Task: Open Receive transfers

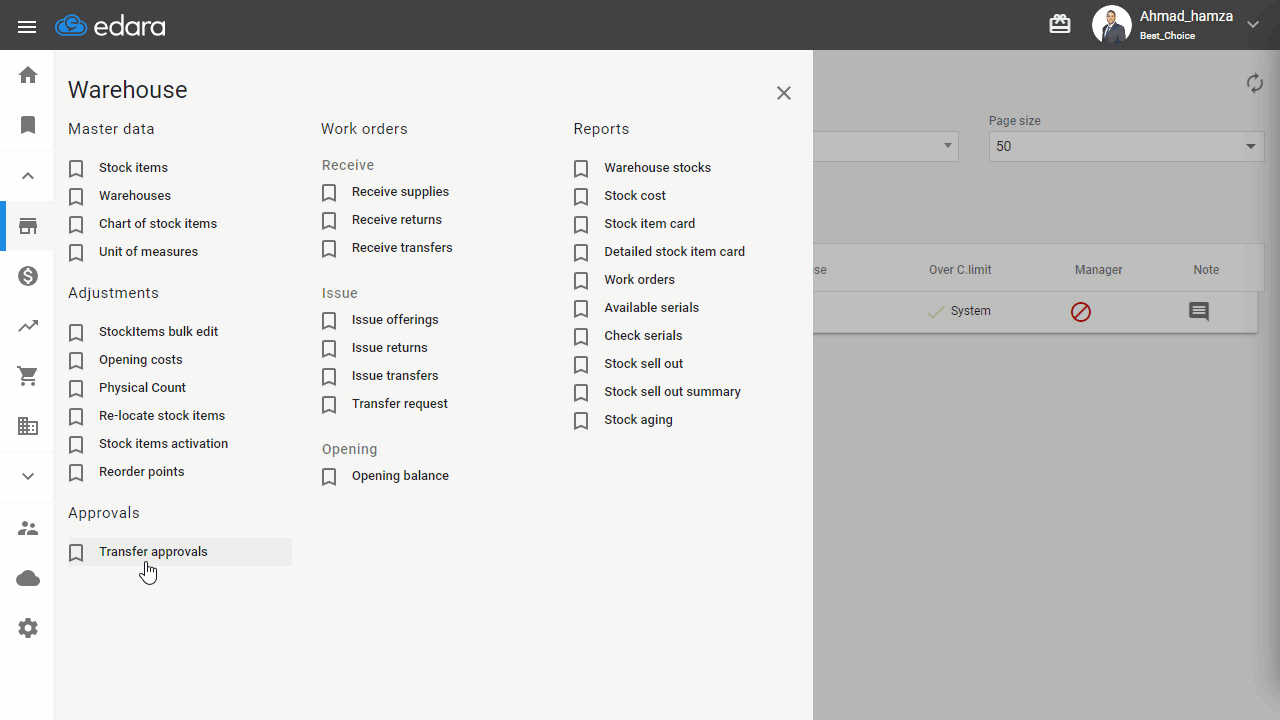Action: click(x=402, y=248)
